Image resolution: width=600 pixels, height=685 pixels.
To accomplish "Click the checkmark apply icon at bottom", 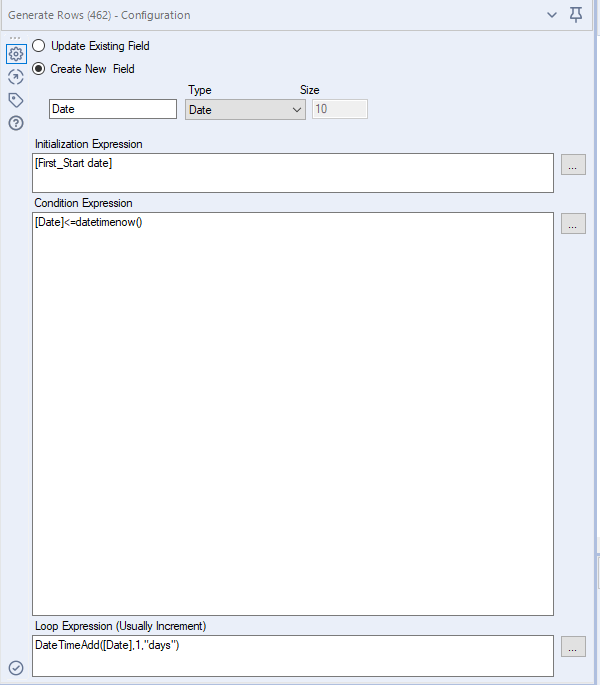I will [x=16, y=668].
